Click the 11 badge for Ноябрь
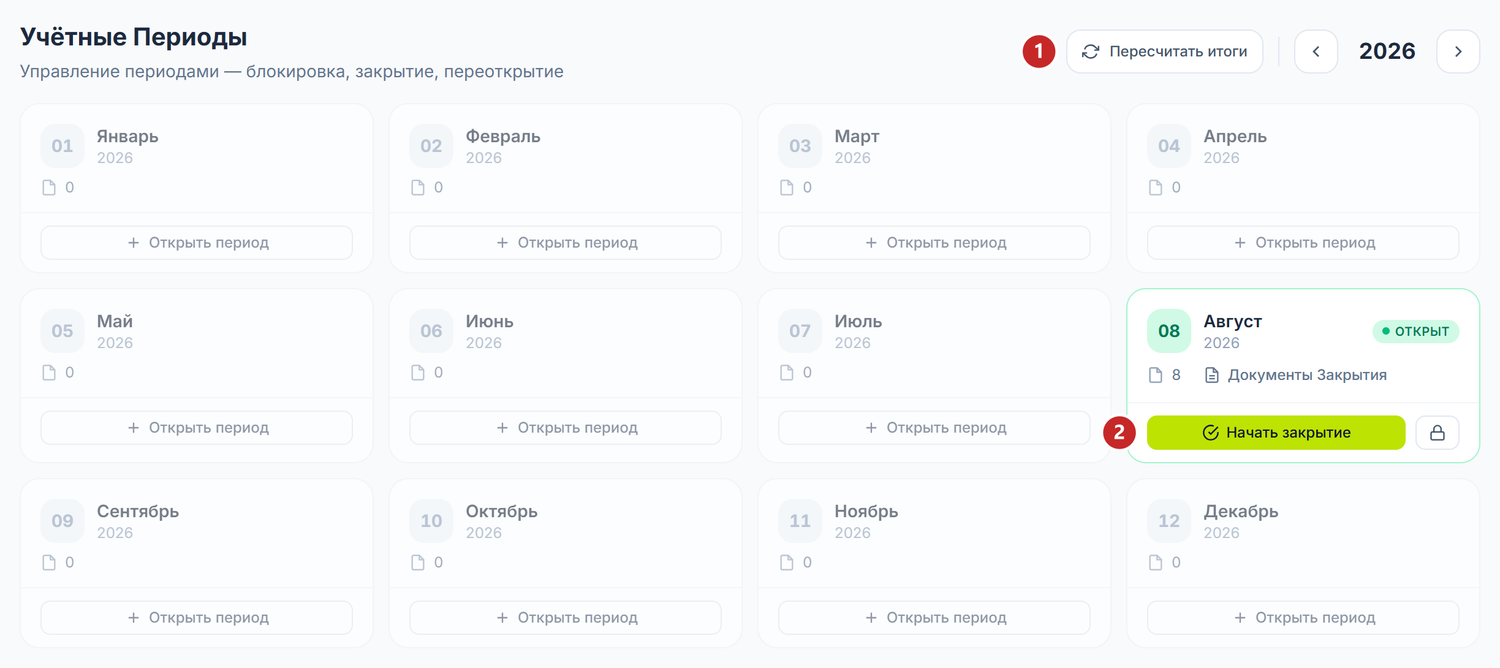This screenshot has height=668, width=1500. [800, 521]
